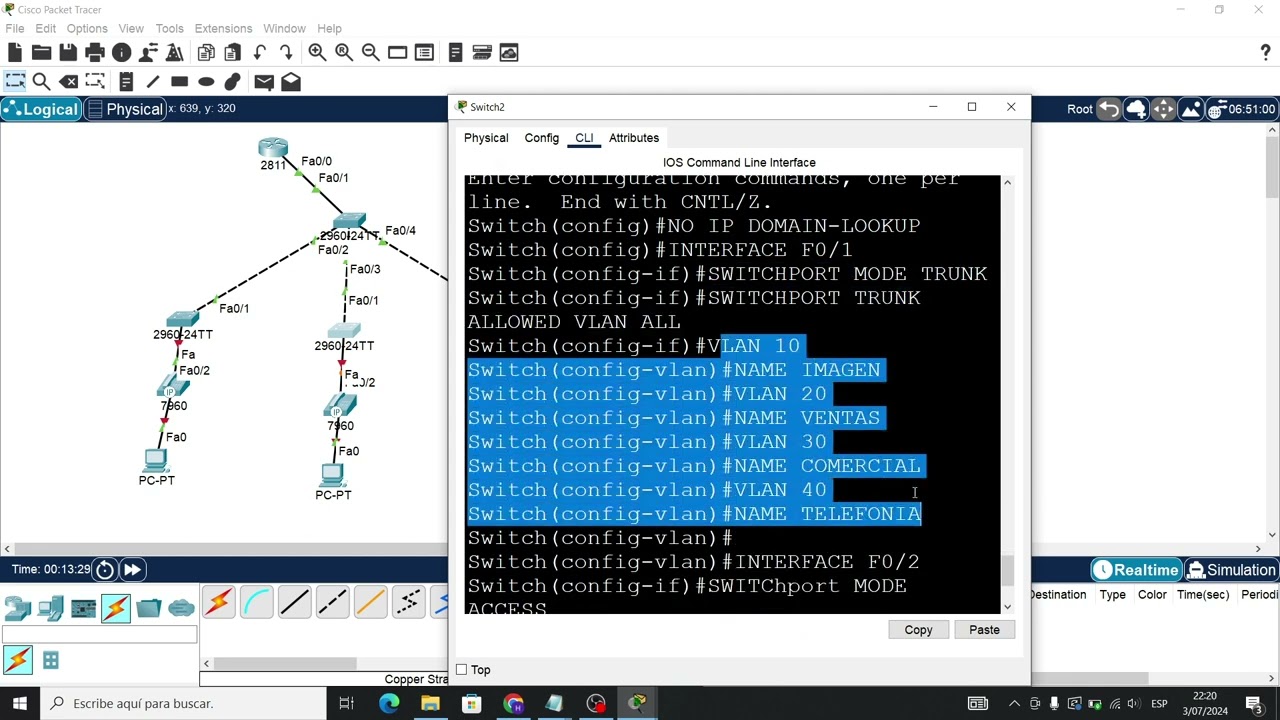Screen dimensions: 1280x720
Task: Switch to Realtime mode
Action: (1136, 570)
